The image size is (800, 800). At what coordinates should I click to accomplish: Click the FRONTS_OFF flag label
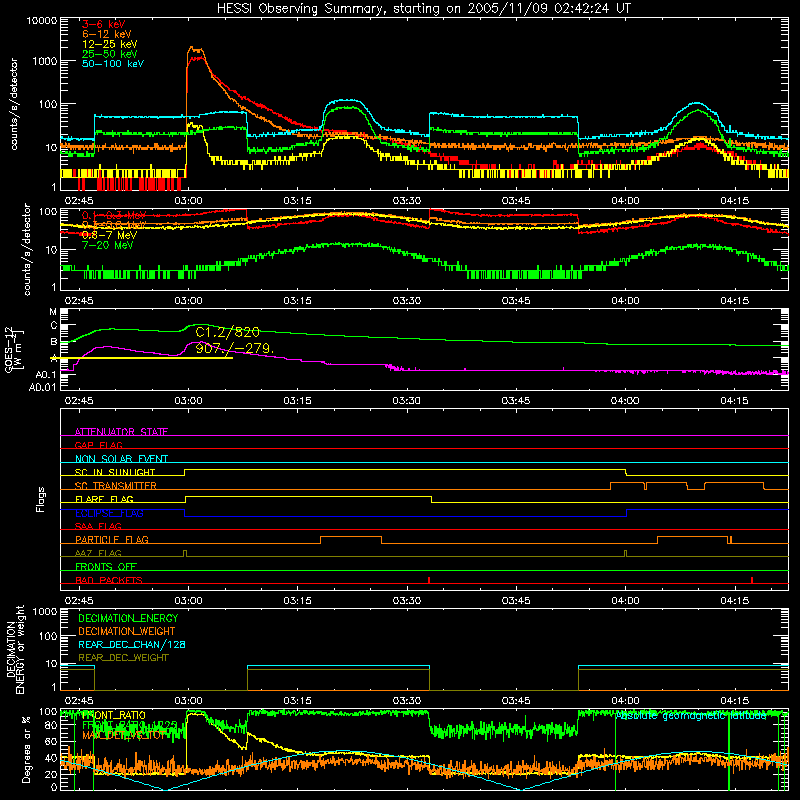point(106,566)
